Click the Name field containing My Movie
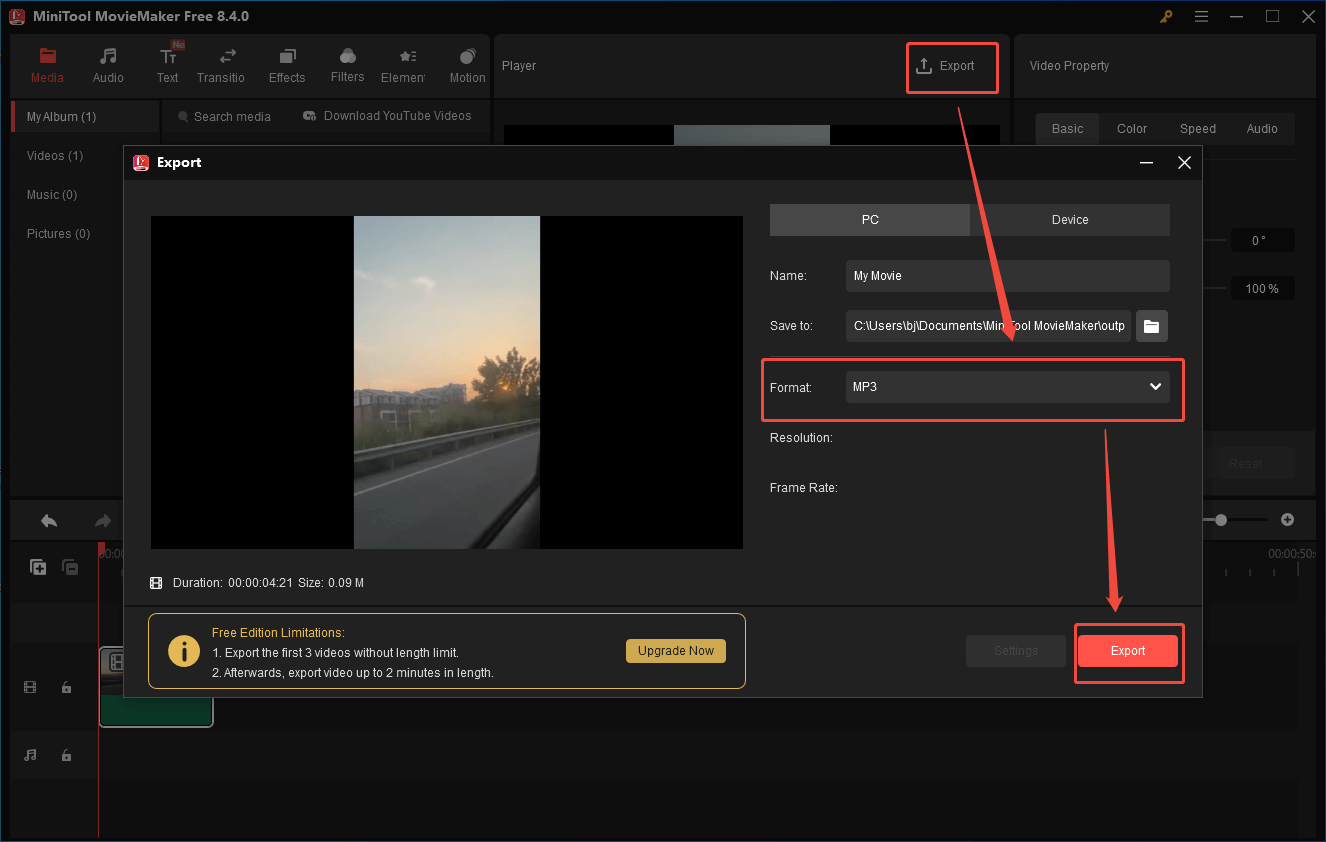Viewport: 1326px width, 842px height. (x=1006, y=275)
